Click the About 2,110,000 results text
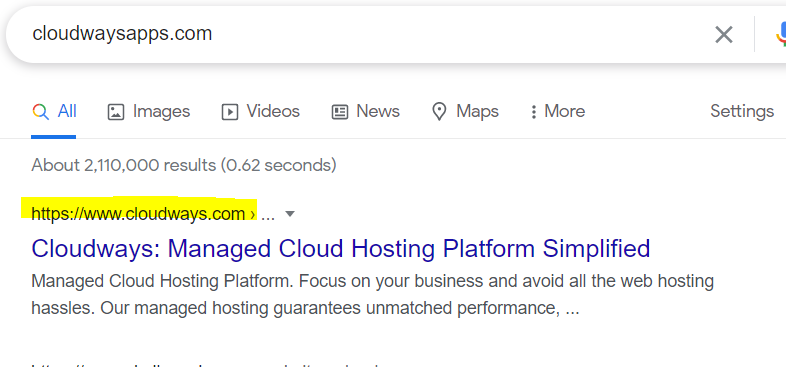786x367 pixels. (x=184, y=165)
